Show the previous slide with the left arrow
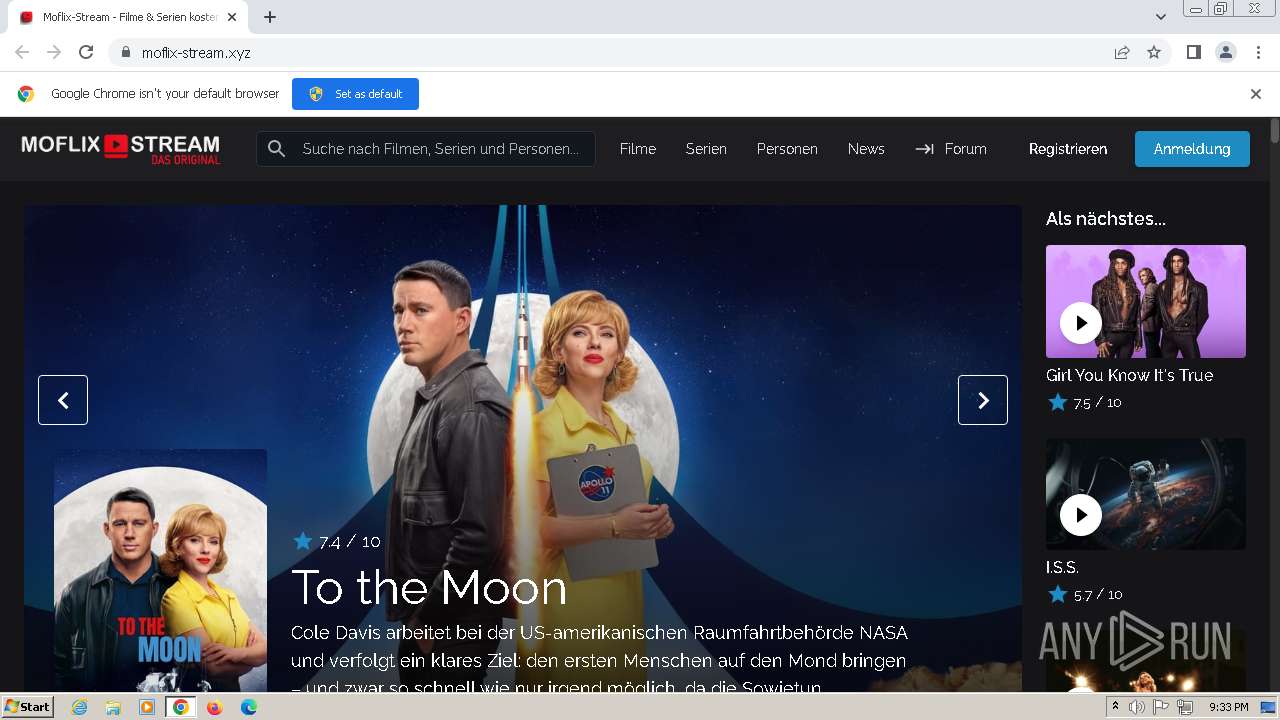 [63, 400]
